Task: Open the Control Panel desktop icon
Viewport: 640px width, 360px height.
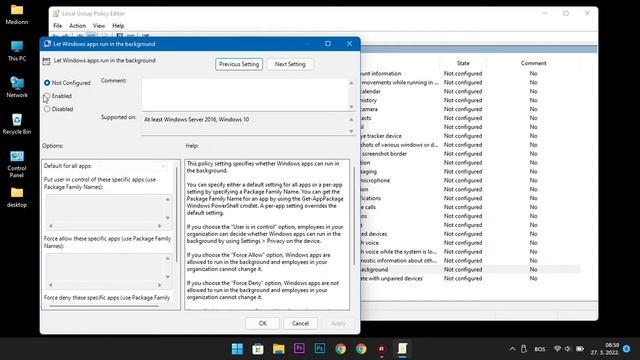Action: pyautogui.click(x=17, y=164)
